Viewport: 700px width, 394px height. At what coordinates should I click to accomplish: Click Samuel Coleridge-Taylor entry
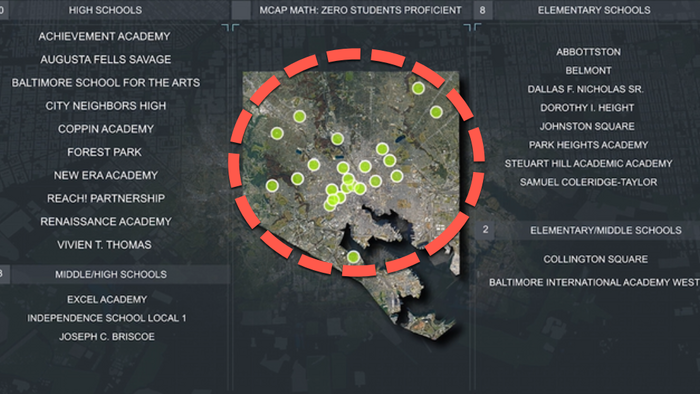point(588,182)
